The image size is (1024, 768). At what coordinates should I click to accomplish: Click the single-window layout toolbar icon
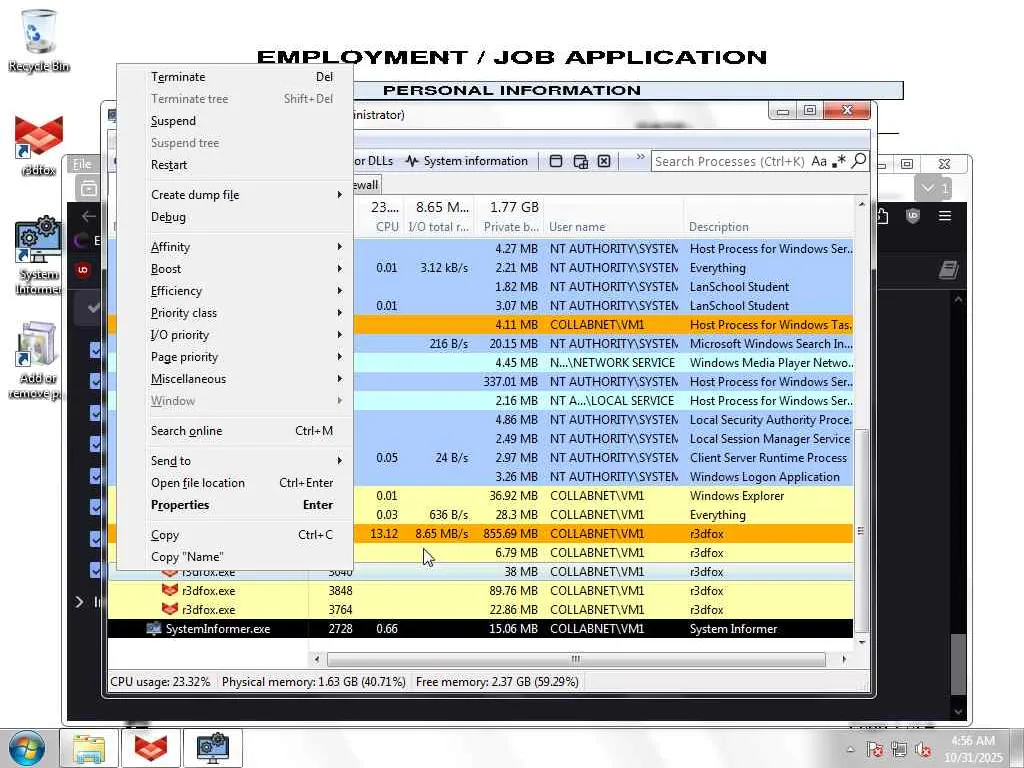[x=556, y=161]
